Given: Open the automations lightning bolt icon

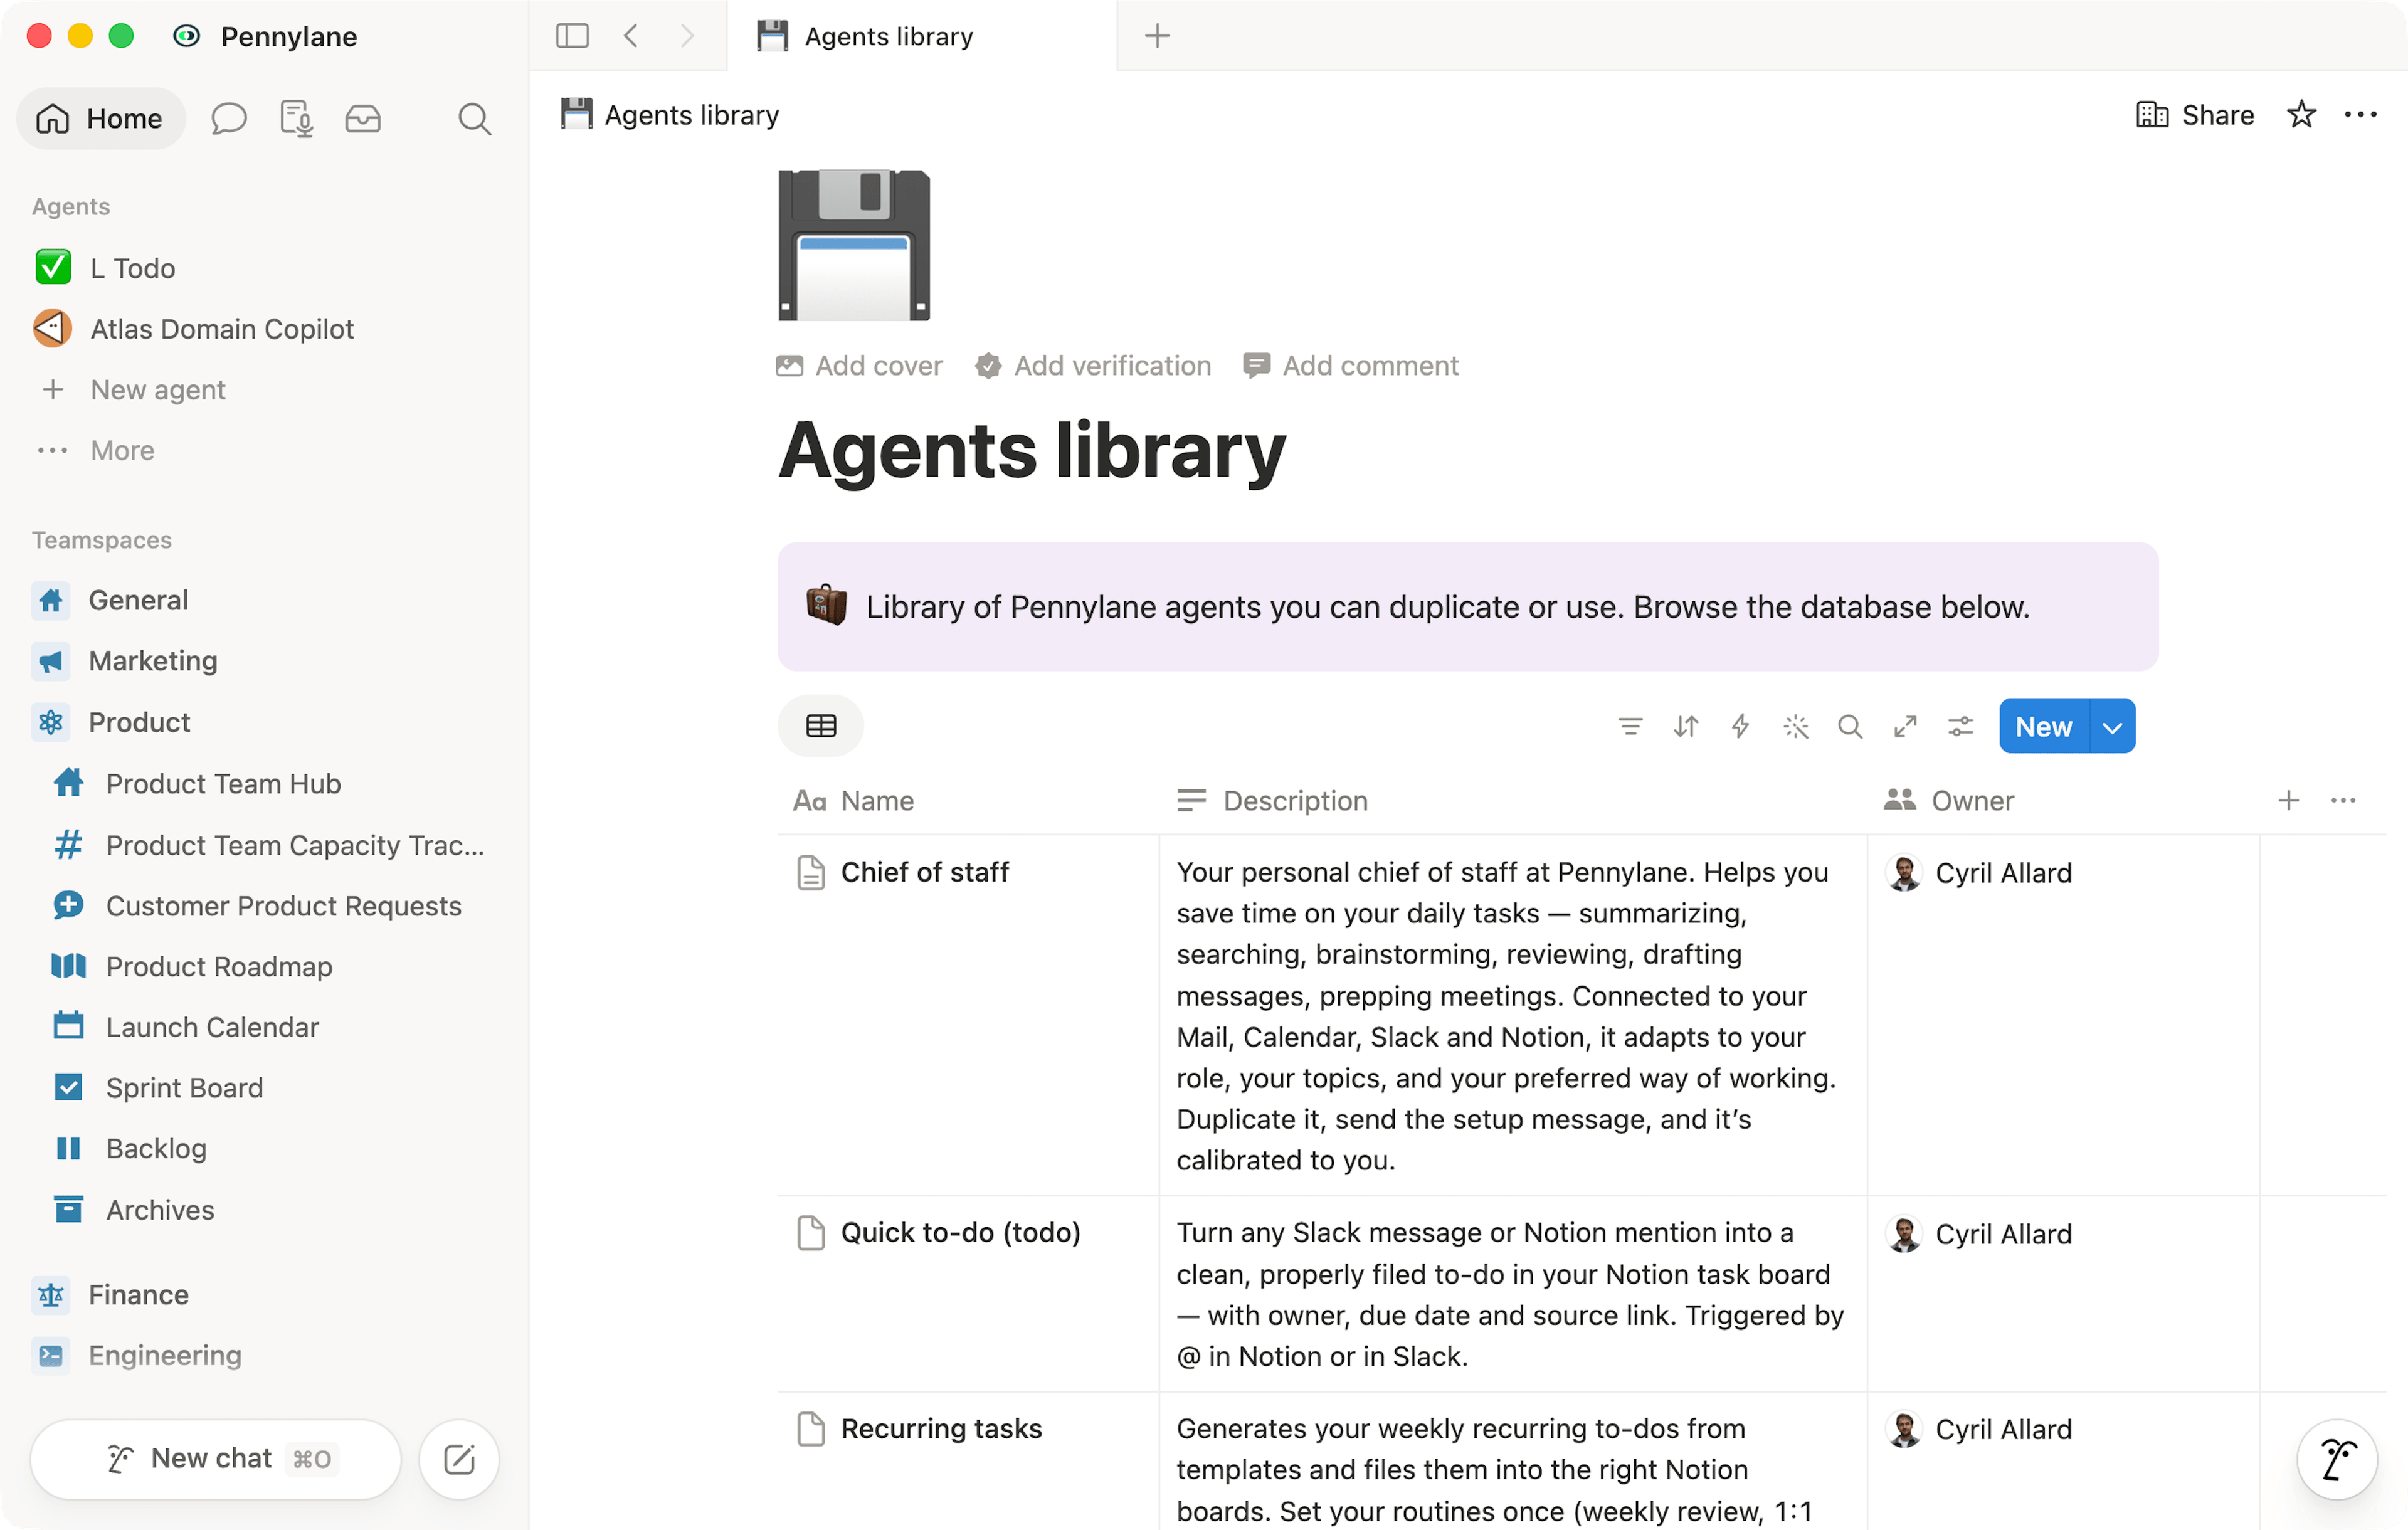Looking at the screenshot, I should pos(1740,726).
